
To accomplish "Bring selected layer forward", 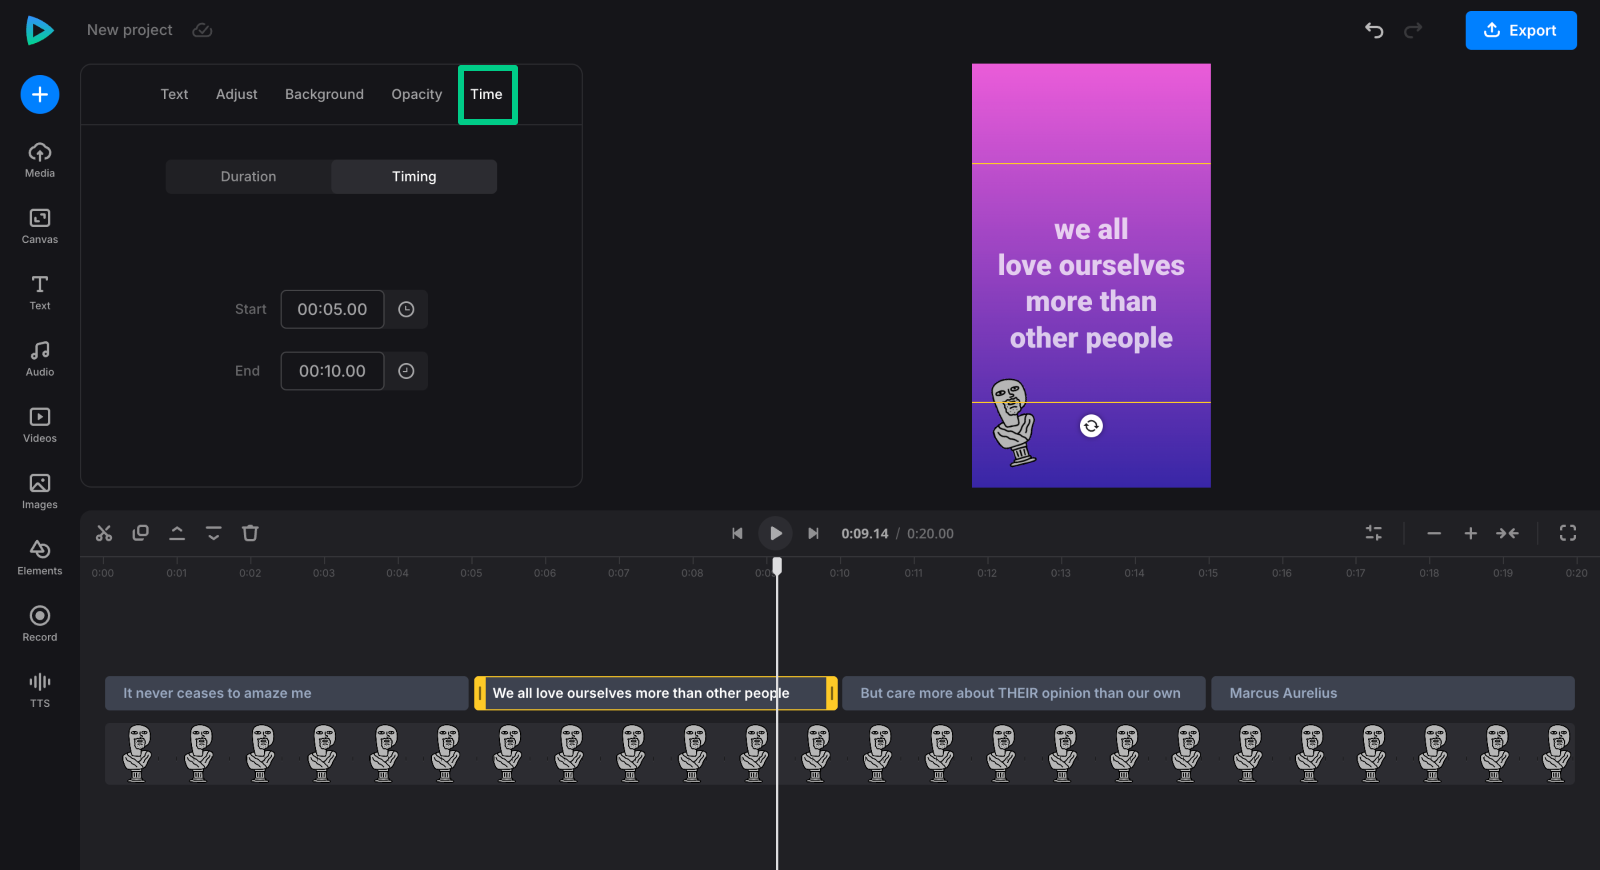I will 177,533.
